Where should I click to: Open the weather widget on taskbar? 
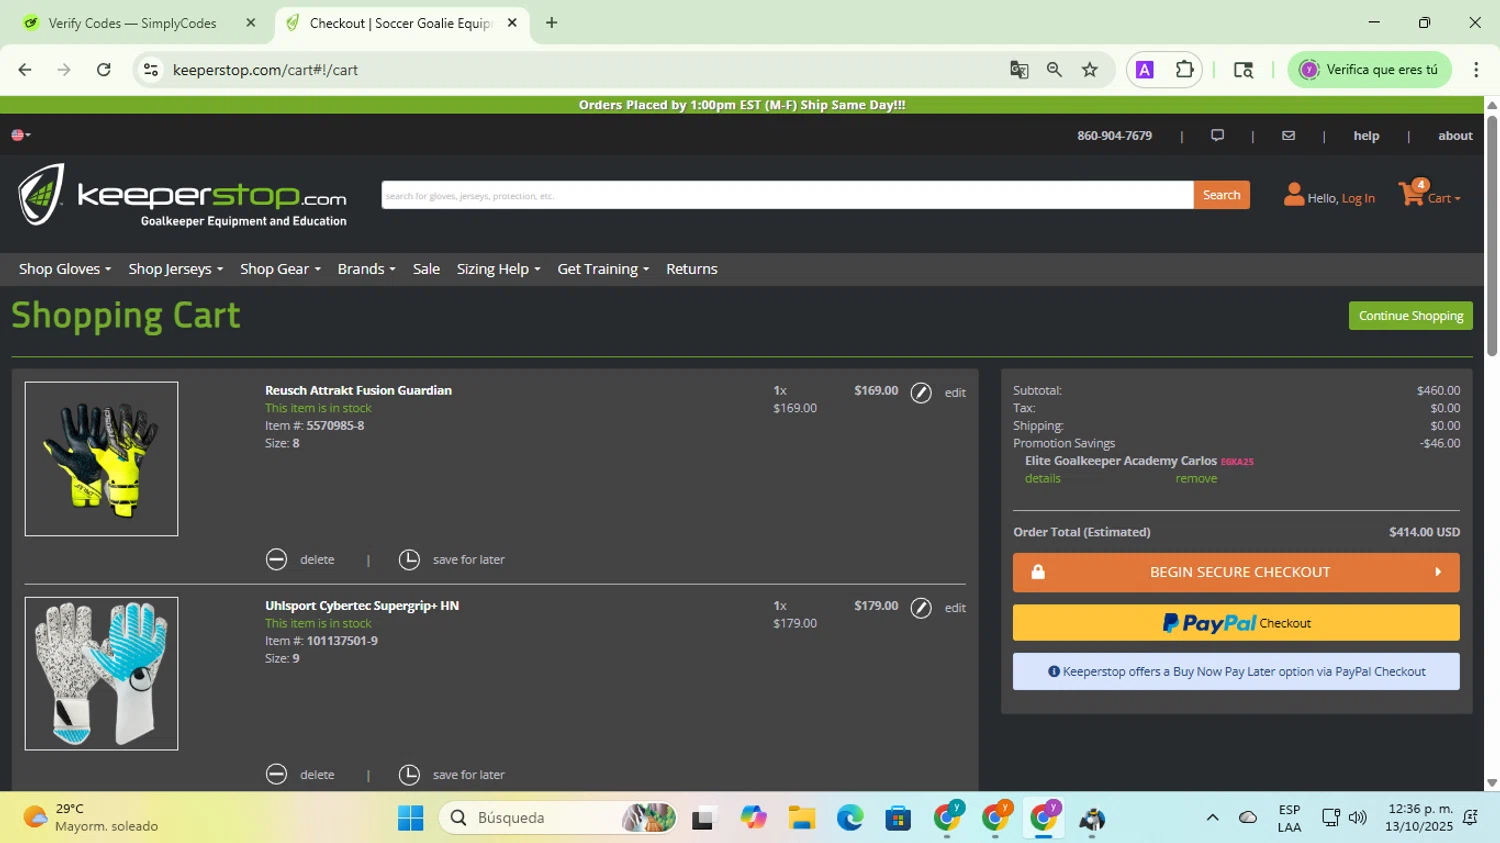[92, 818]
